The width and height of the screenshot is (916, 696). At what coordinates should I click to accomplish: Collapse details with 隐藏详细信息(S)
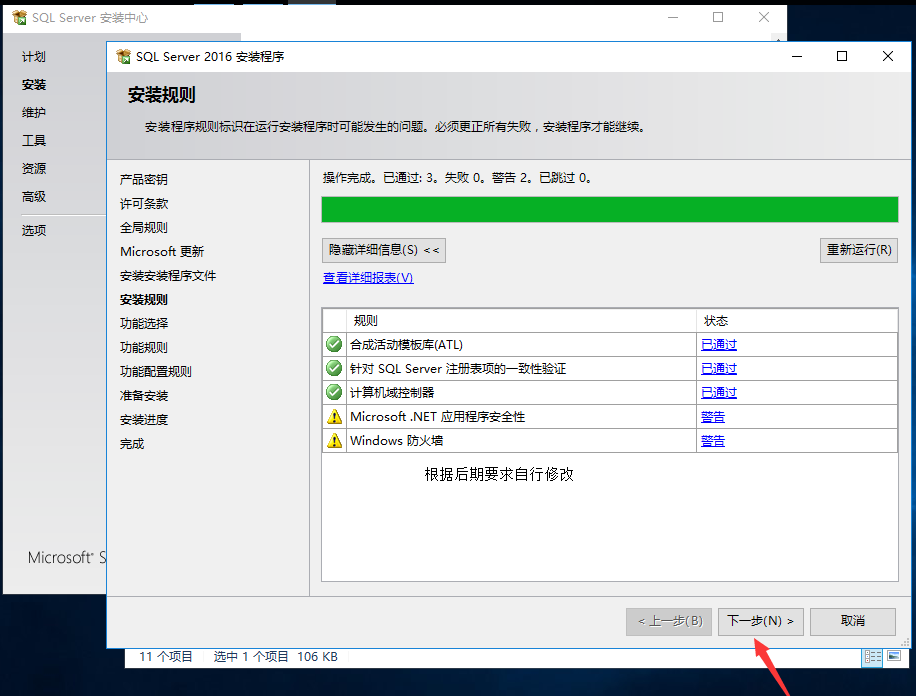pyautogui.click(x=384, y=250)
